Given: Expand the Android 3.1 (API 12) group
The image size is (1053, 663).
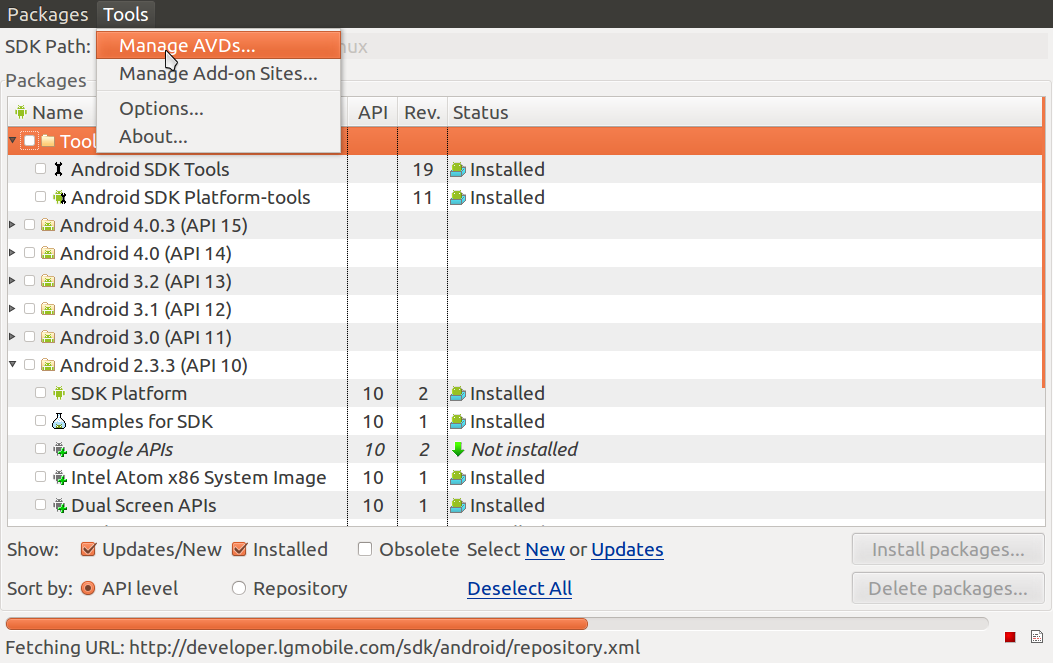Looking at the screenshot, I should (12, 308).
